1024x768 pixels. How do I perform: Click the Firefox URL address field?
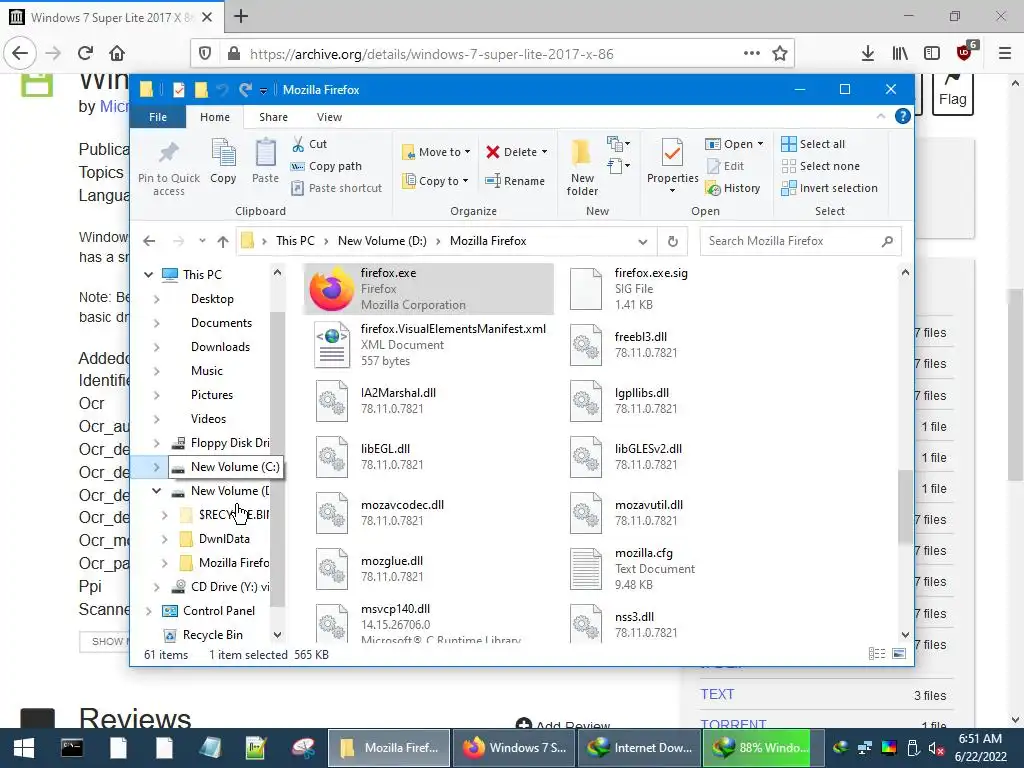click(492, 54)
